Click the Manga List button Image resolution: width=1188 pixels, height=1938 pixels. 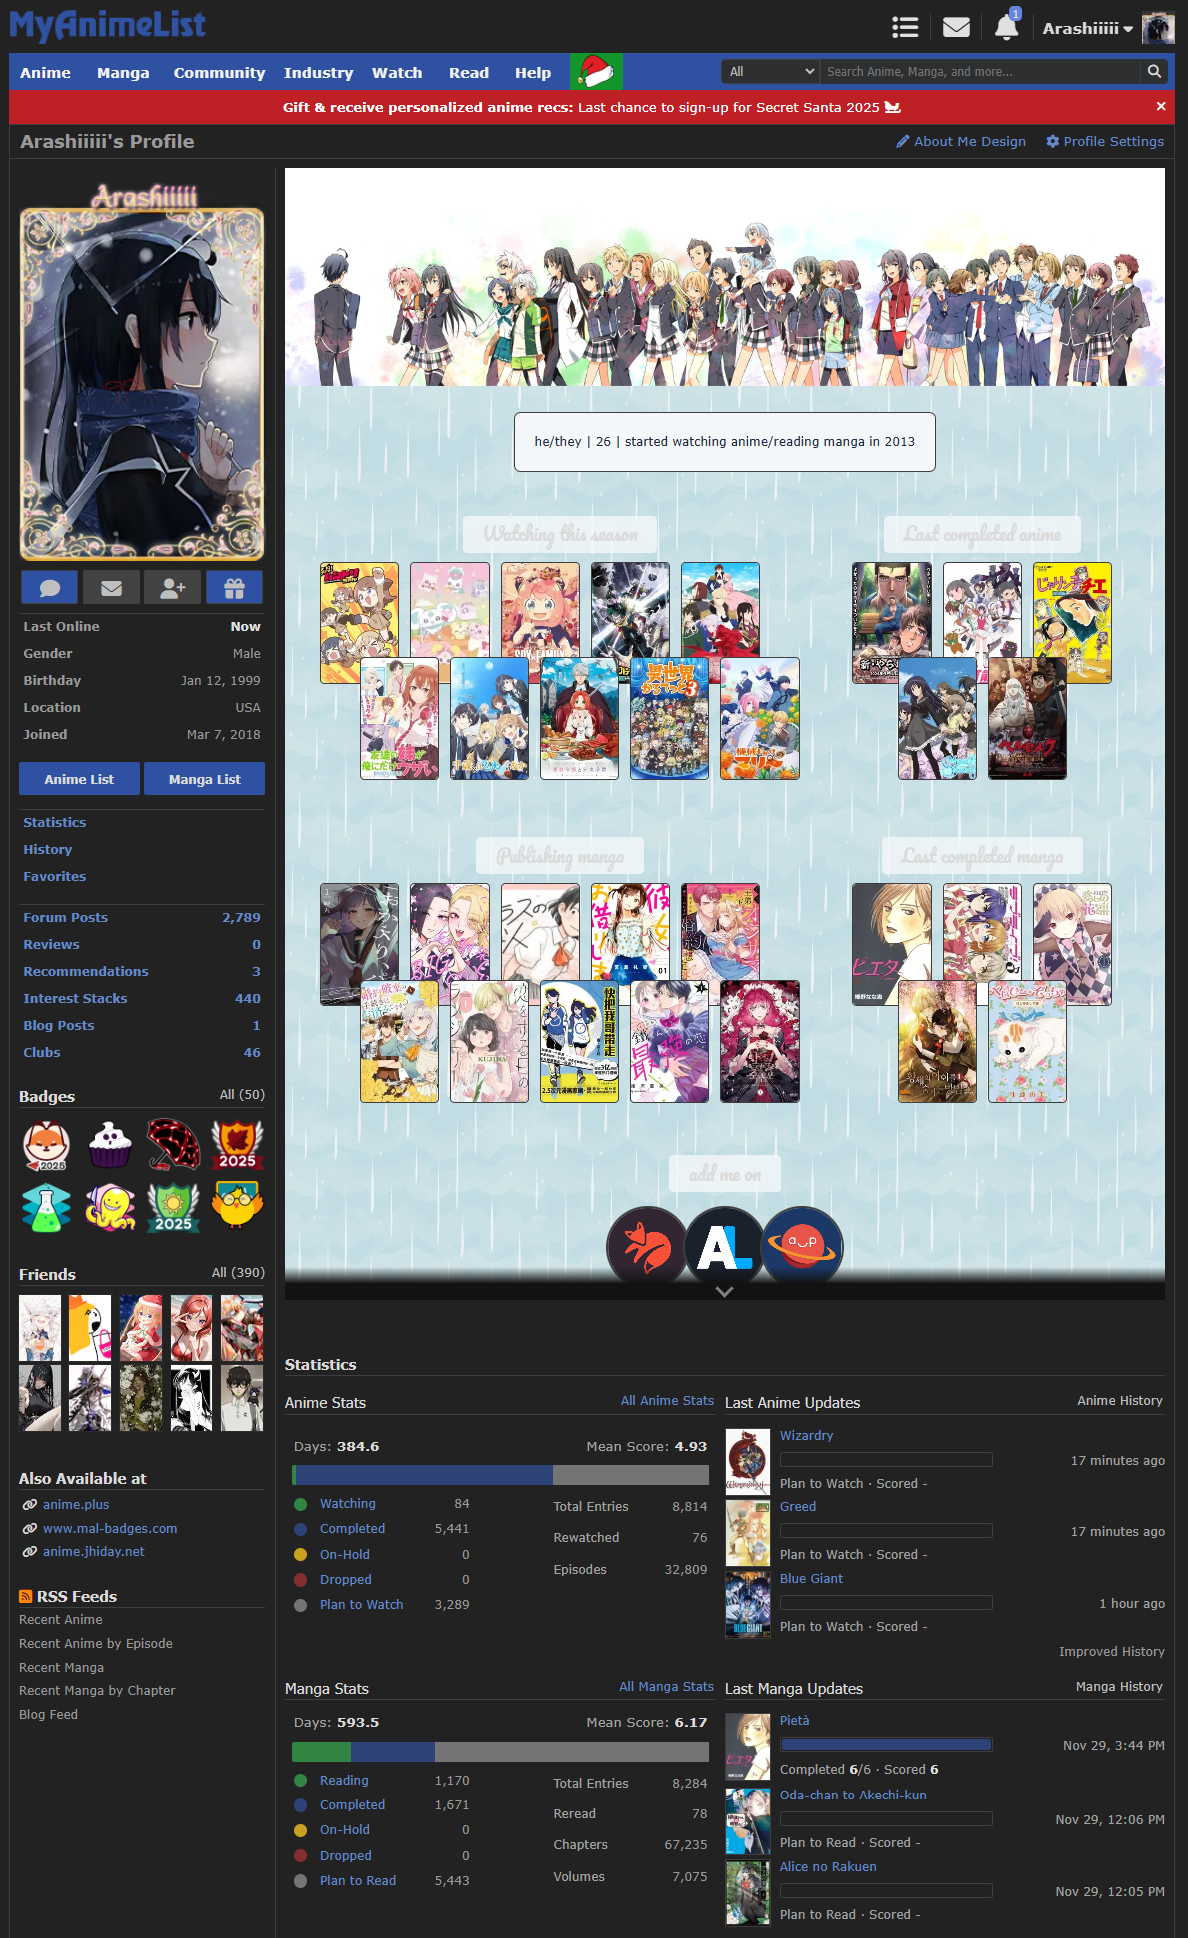tap(204, 779)
